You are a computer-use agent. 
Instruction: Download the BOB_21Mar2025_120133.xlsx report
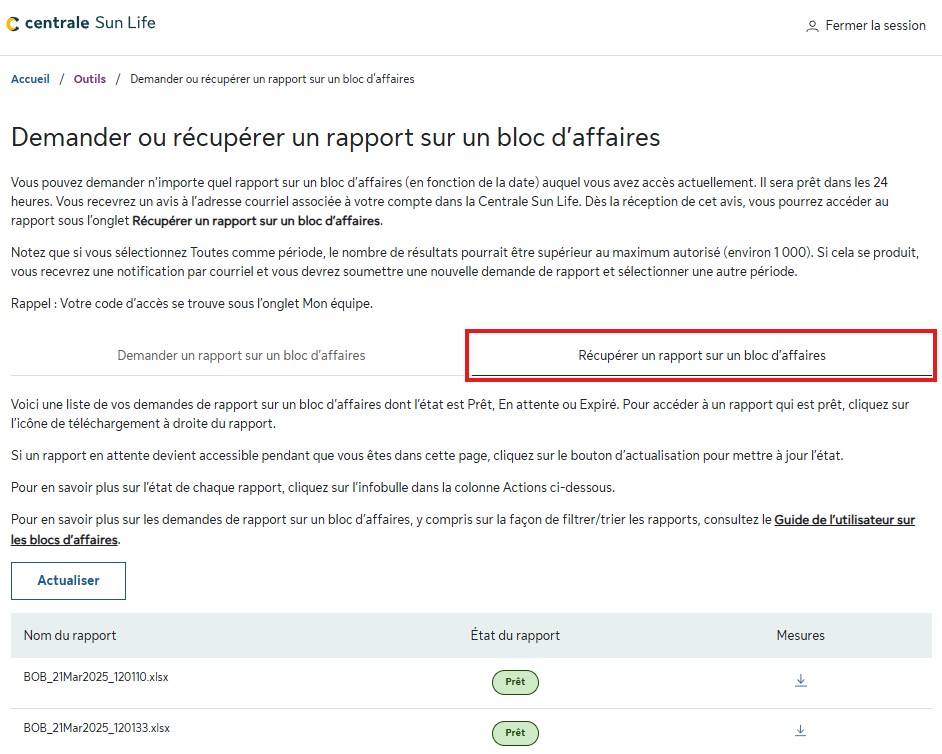[x=800, y=731]
